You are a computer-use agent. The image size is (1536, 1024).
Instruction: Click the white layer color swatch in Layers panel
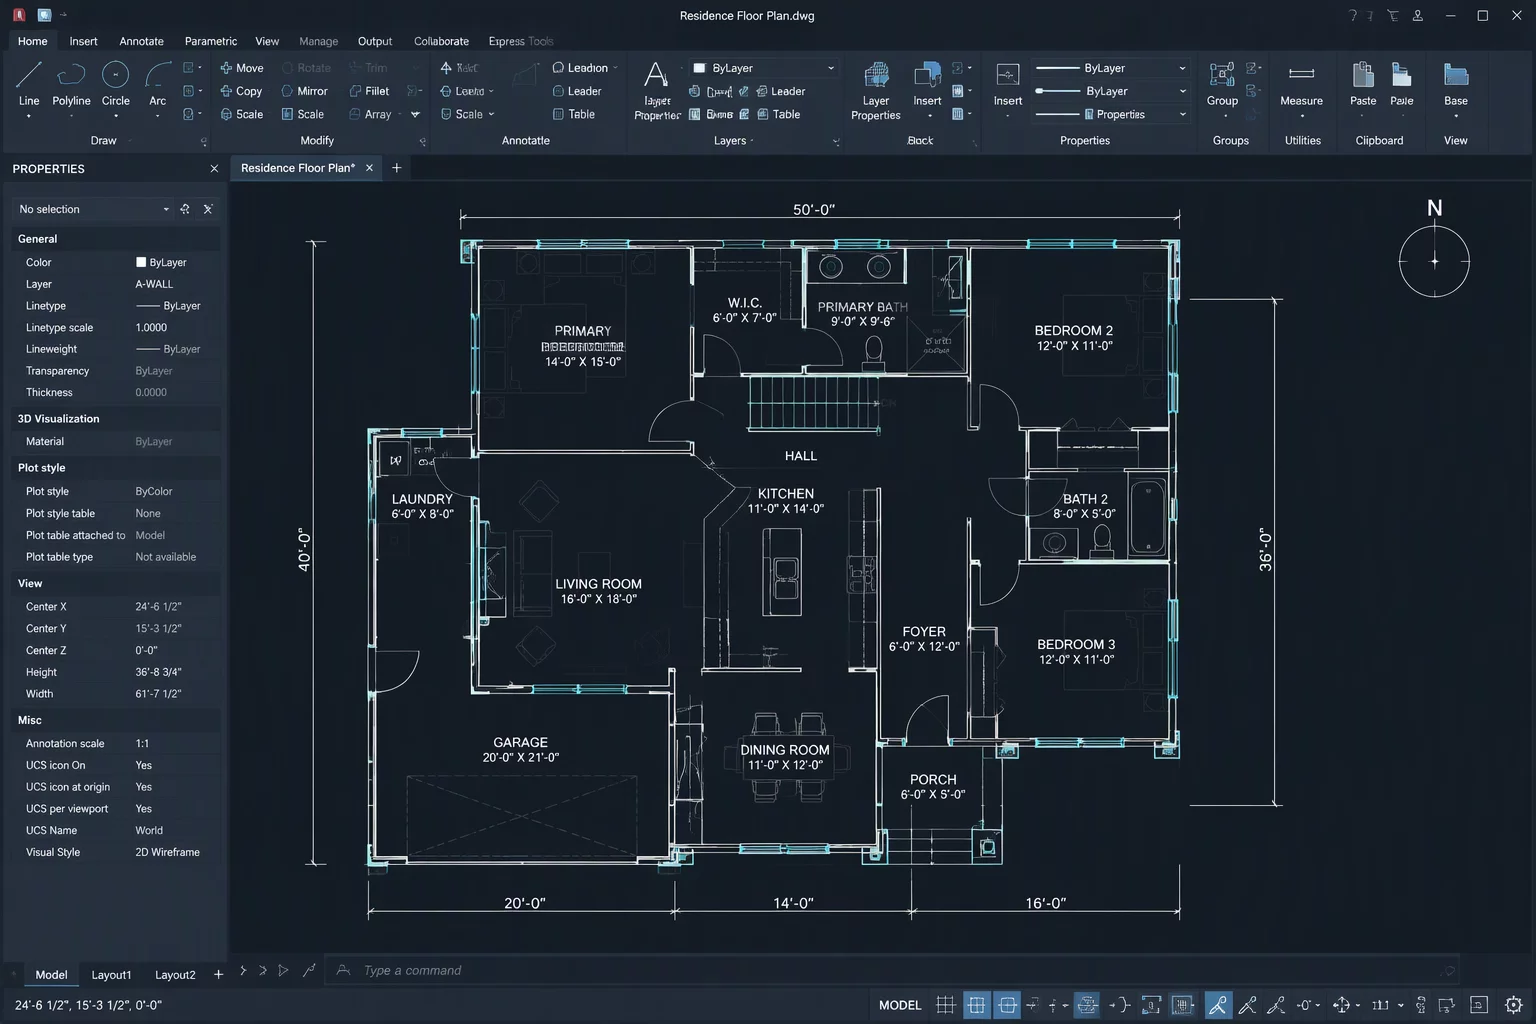pyautogui.click(x=699, y=68)
